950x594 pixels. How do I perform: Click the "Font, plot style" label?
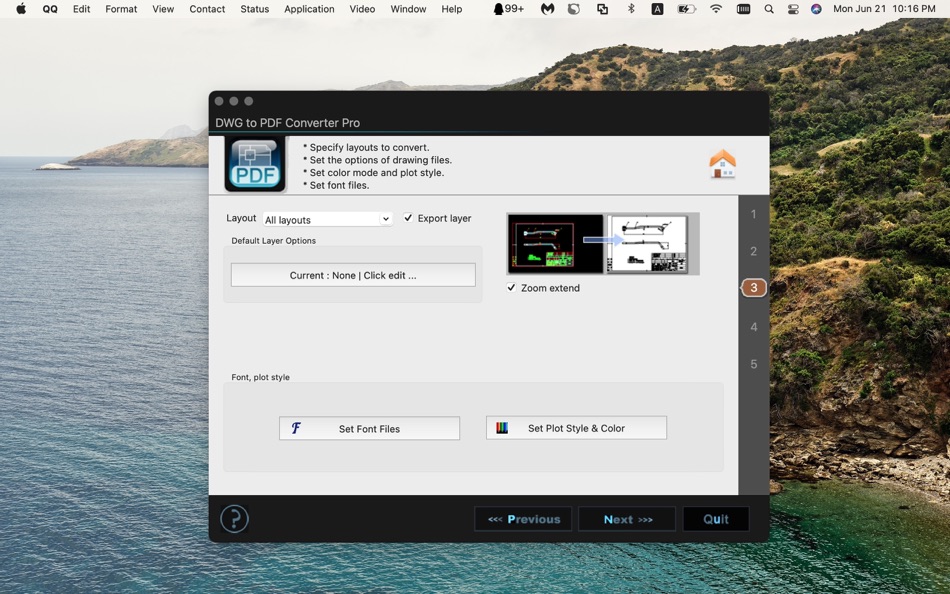(x=261, y=376)
